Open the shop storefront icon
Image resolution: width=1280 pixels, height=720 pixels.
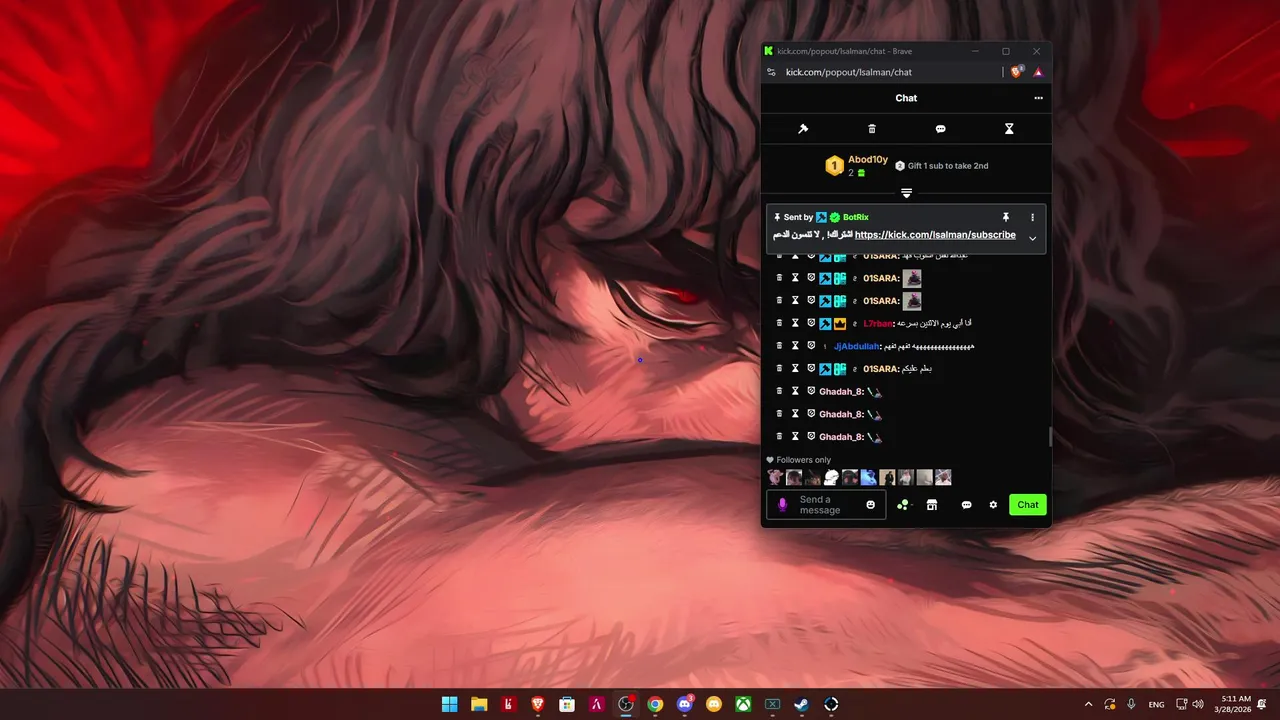(x=931, y=505)
